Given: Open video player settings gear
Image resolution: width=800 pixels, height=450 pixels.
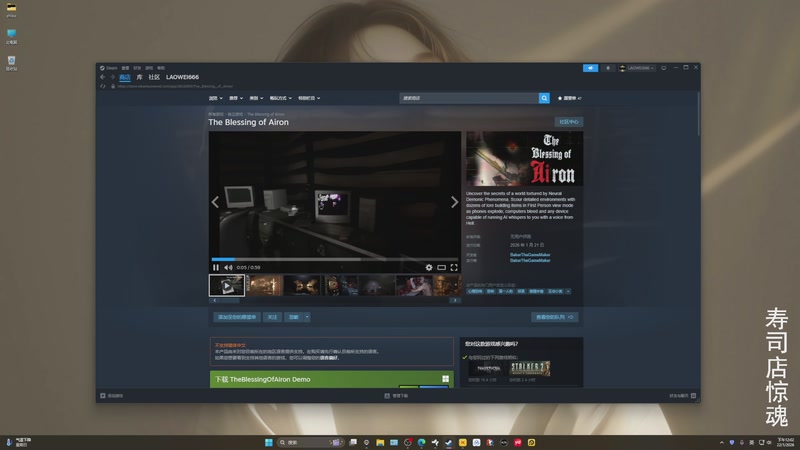Looking at the screenshot, I should pyautogui.click(x=429, y=267).
